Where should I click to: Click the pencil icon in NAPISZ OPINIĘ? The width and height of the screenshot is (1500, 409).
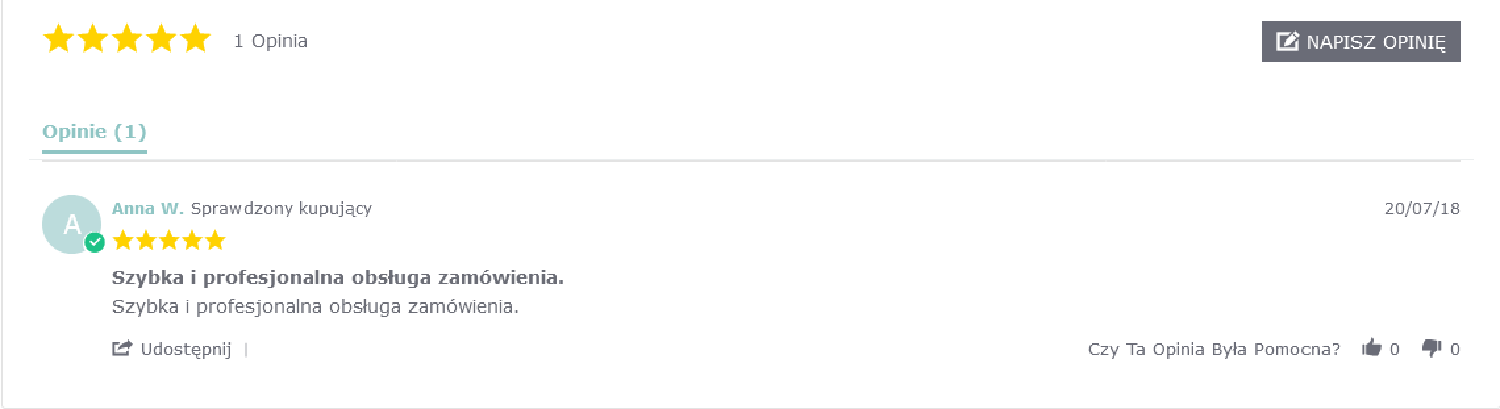click(x=1288, y=42)
